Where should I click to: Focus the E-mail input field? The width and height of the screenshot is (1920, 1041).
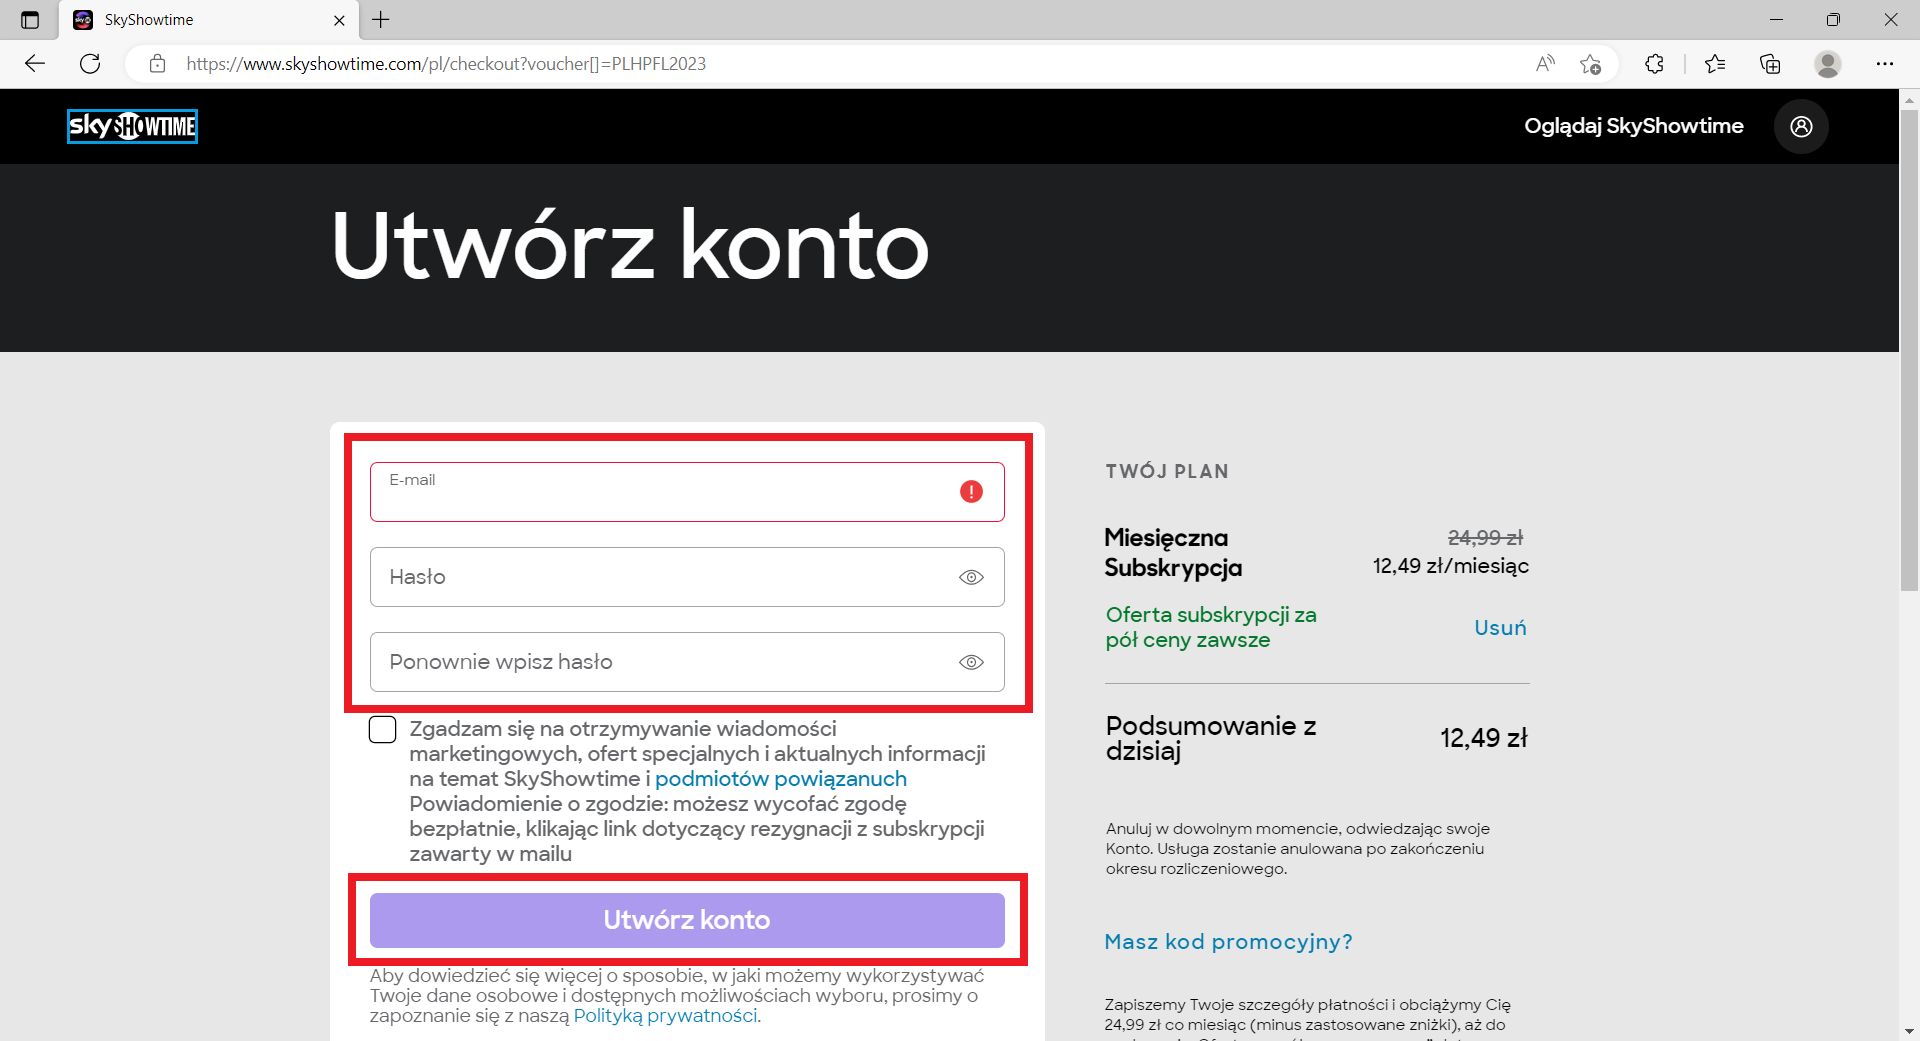click(687, 492)
